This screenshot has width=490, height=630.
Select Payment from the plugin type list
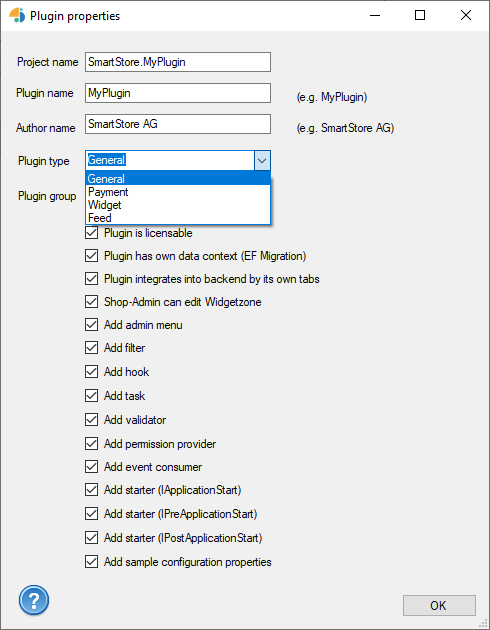click(x=178, y=192)
